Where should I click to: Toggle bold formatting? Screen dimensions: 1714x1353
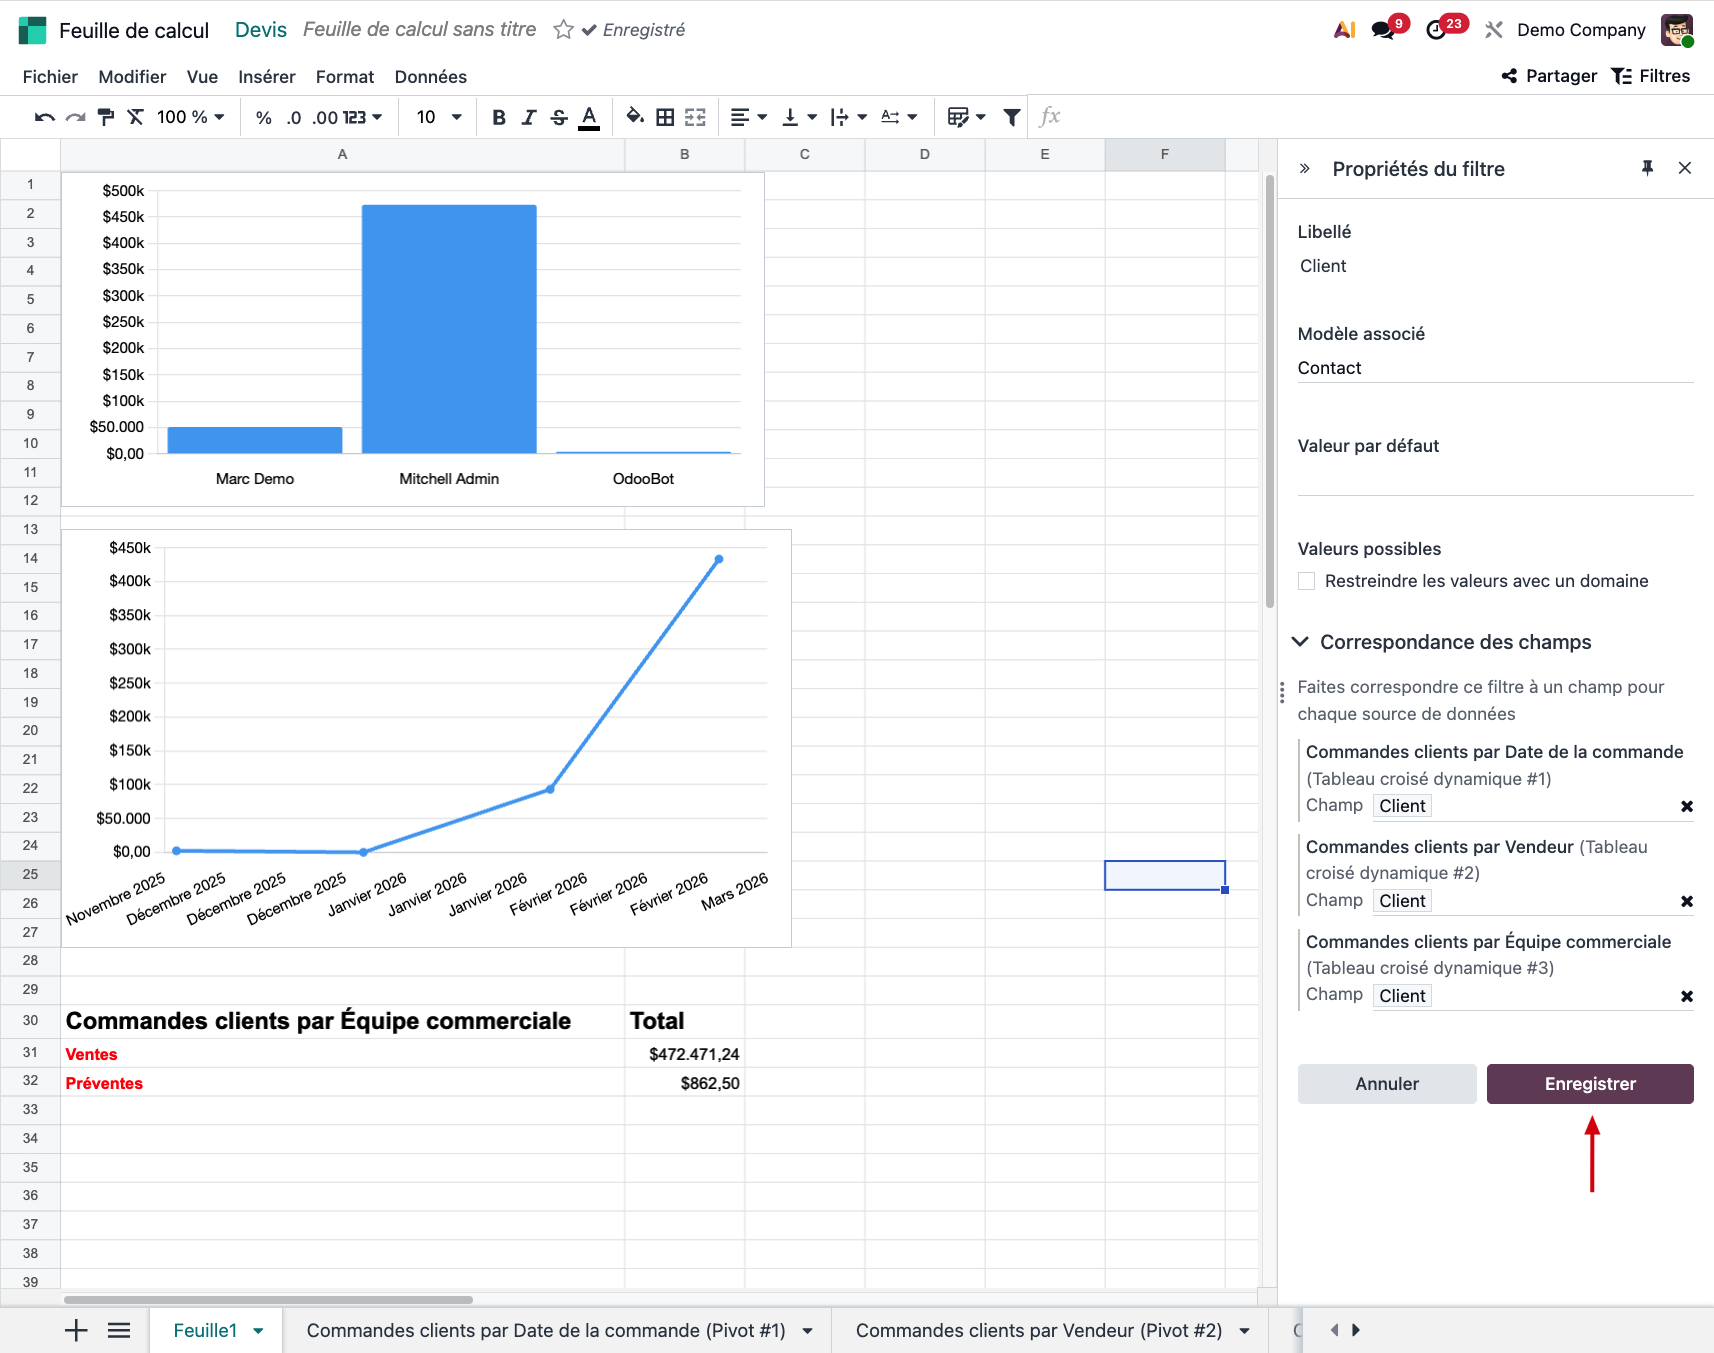(x=498, y=117)
